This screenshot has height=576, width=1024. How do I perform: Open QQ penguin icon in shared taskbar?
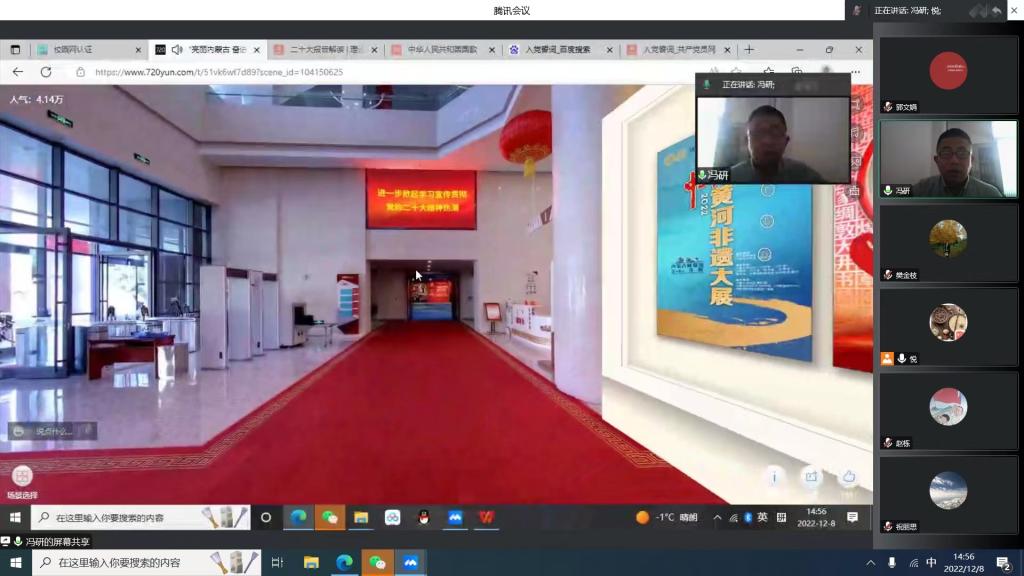coord(423,517)
